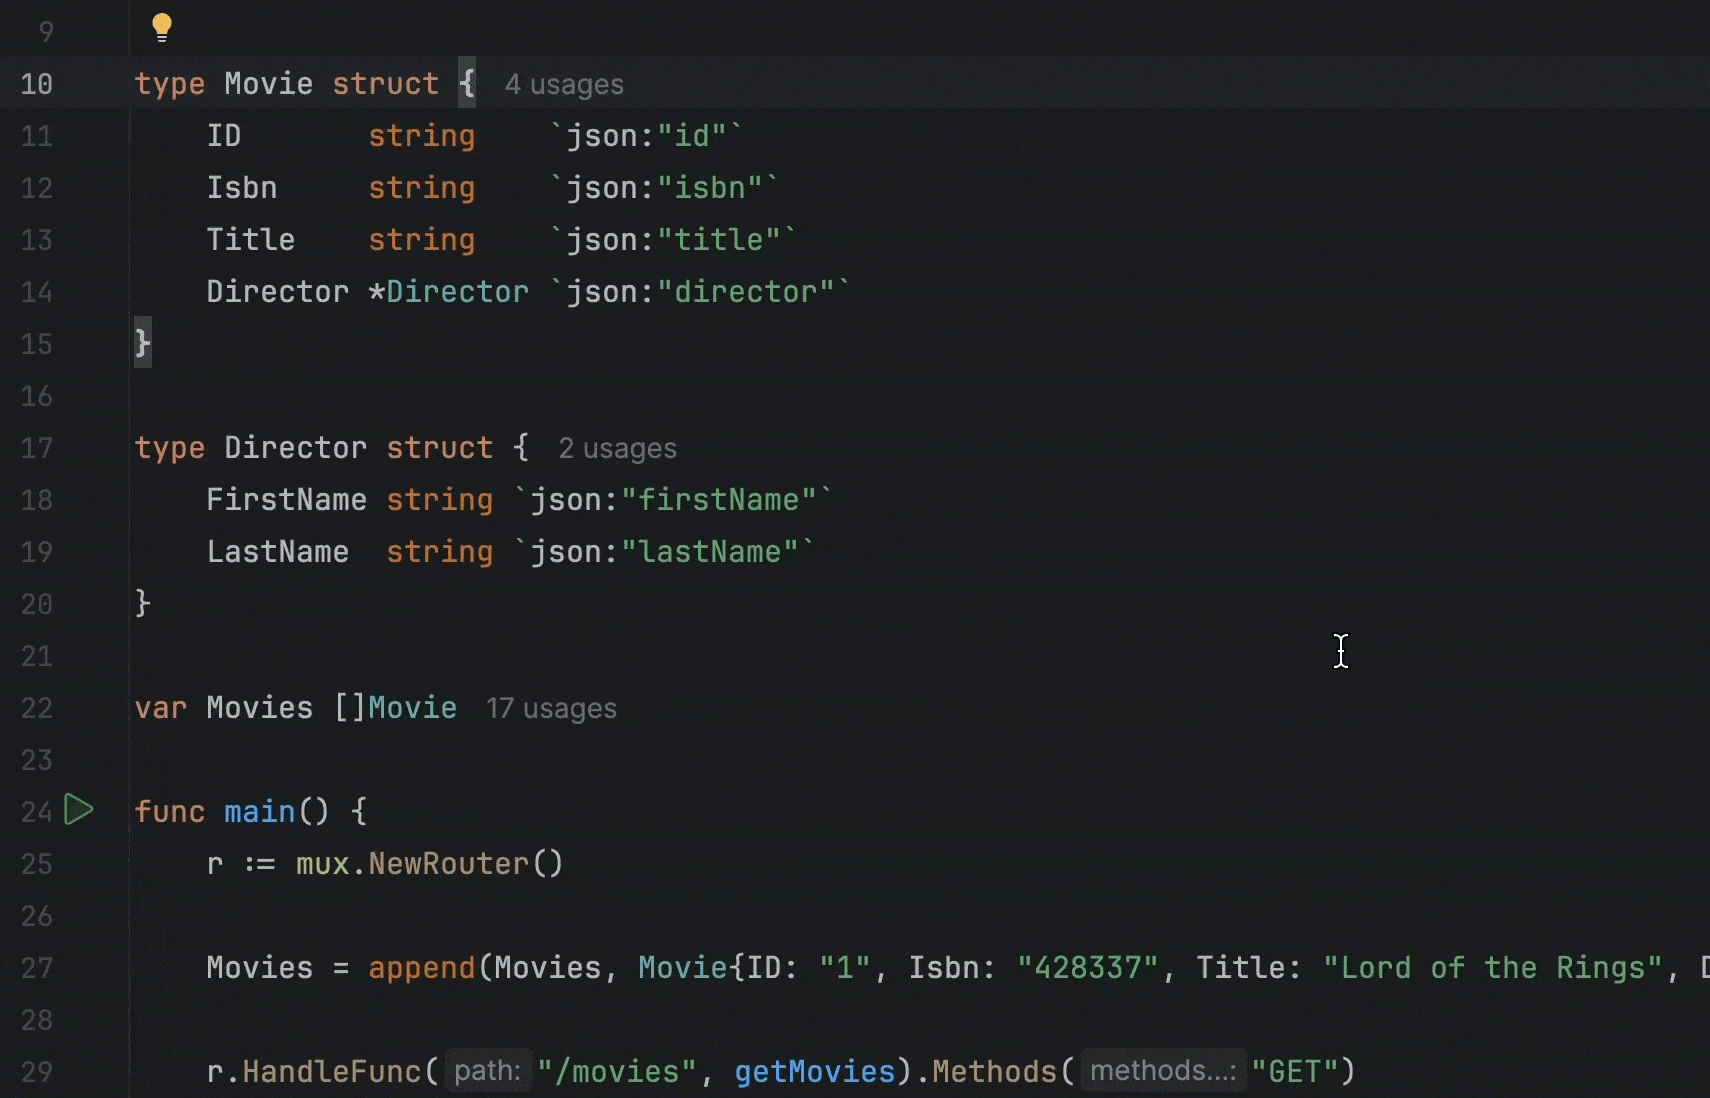Open the "2 usages" hint for Director
The image size is (1710, 1098).
[x=617, y=449]
